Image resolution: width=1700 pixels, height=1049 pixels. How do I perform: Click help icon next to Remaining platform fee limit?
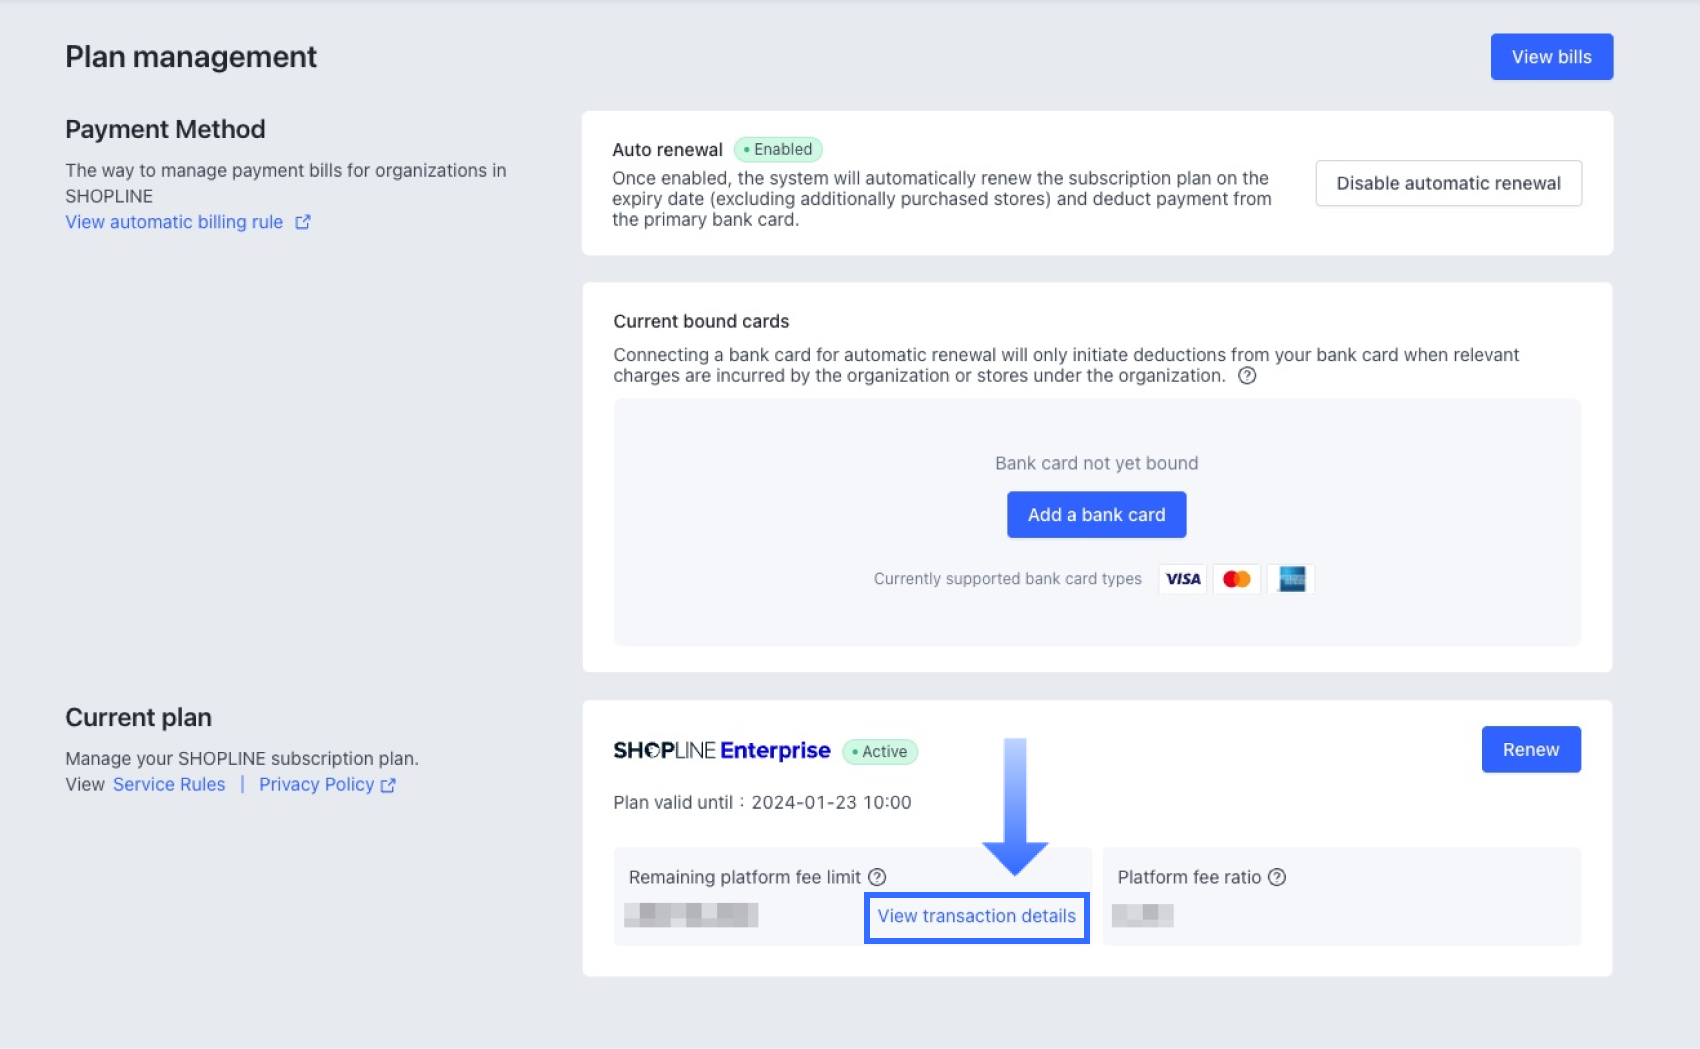tap(877, 877)
